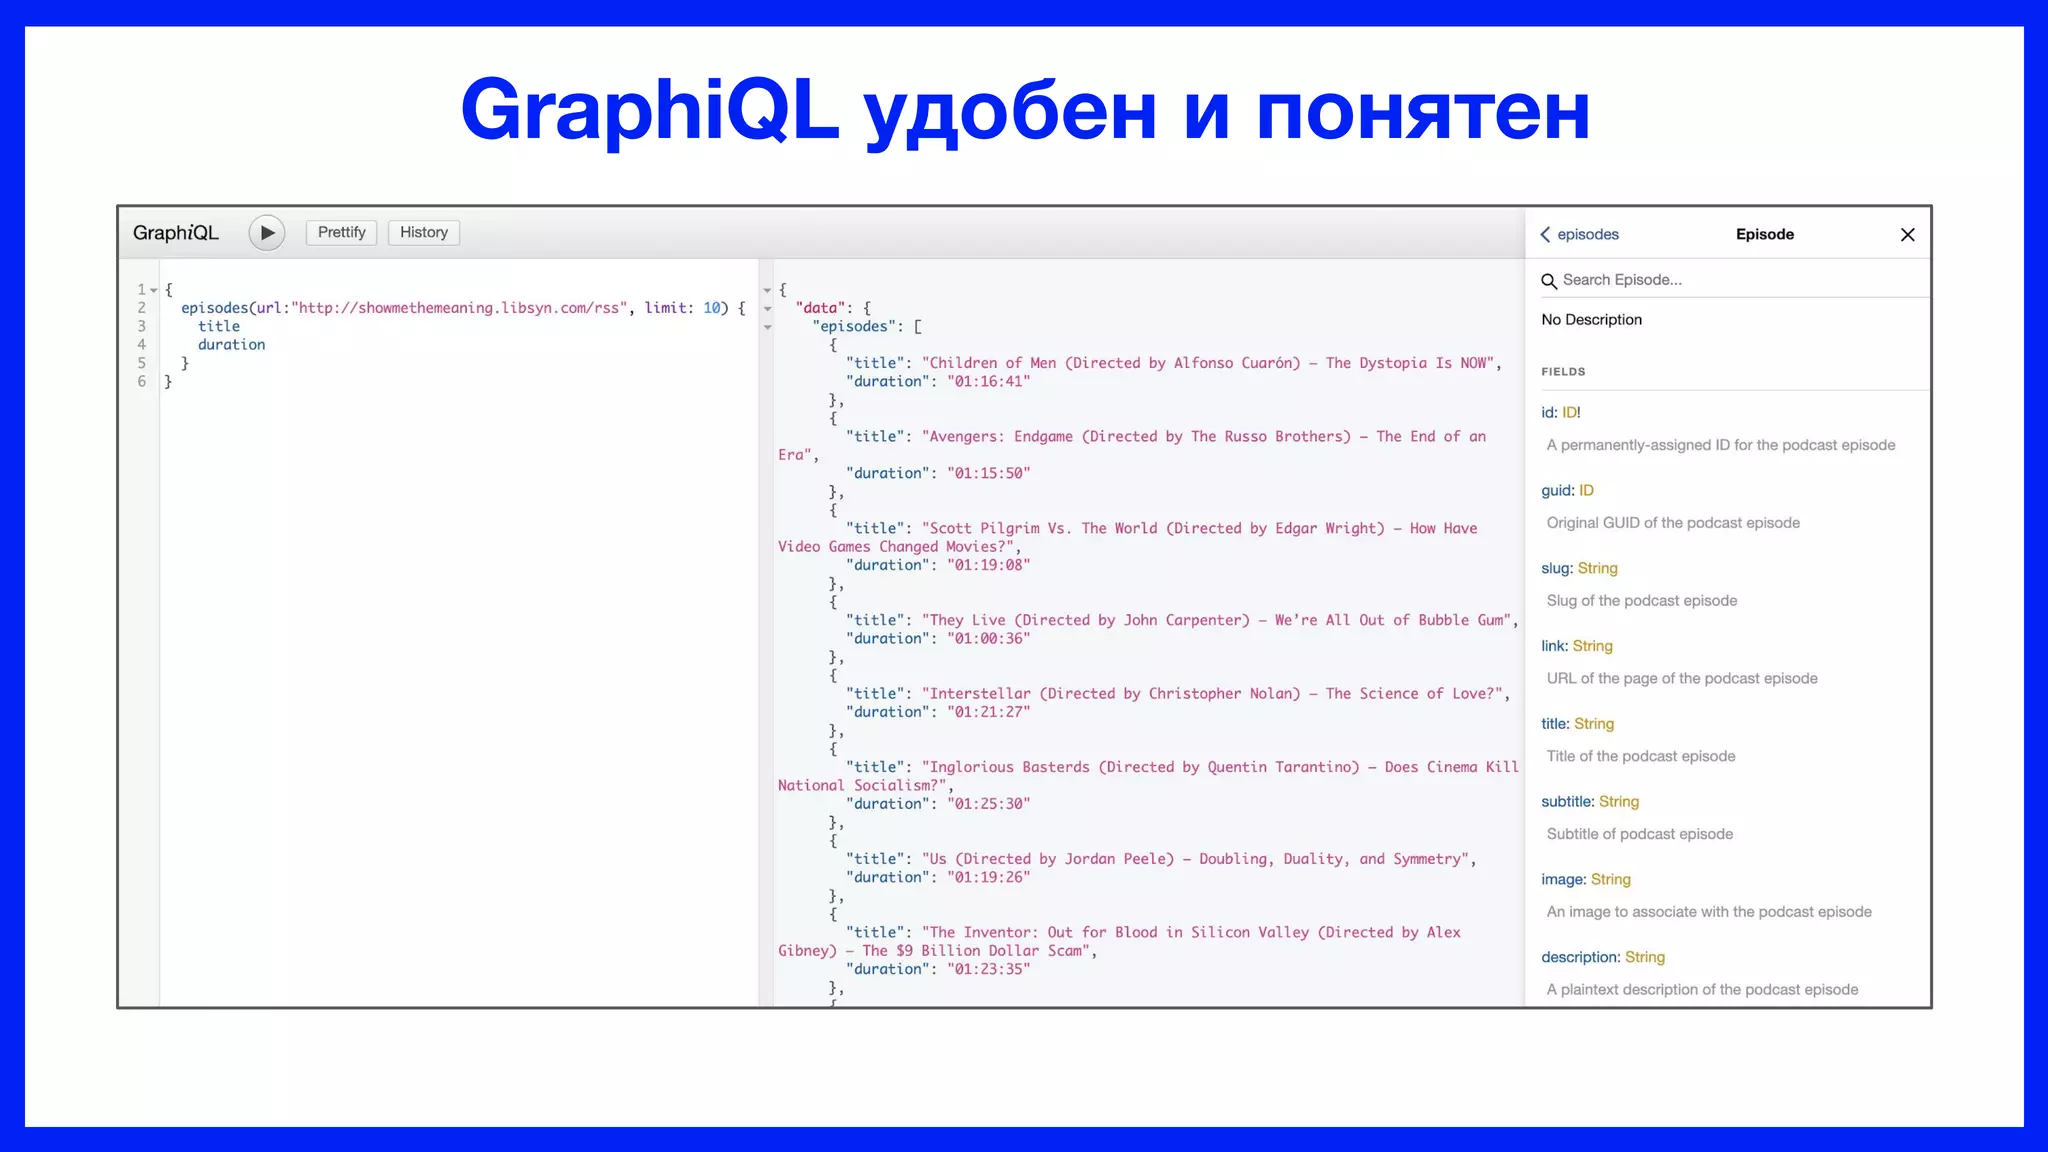
Task: Click "The Inventor: Out for Blood" title
Action: (x=1120, y=942)
